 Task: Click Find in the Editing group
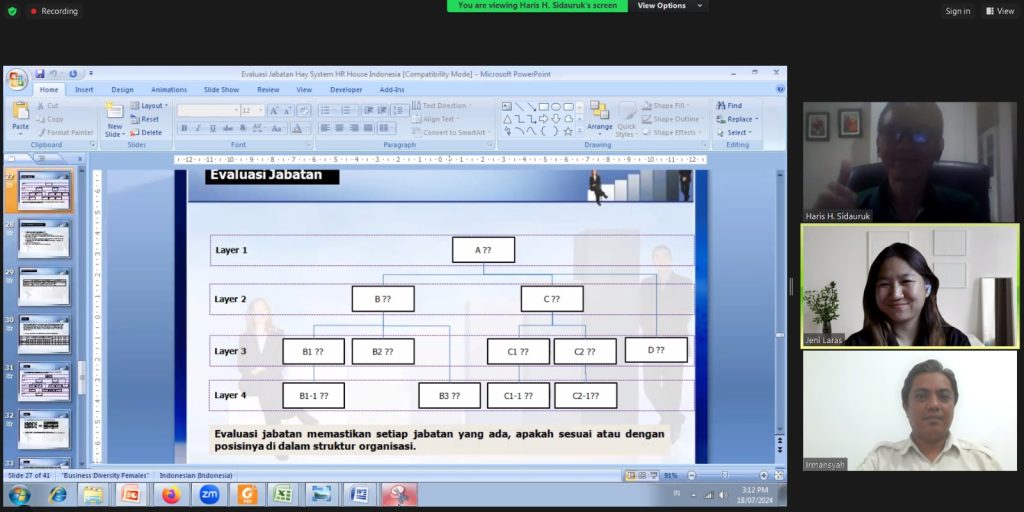(729, 105)
